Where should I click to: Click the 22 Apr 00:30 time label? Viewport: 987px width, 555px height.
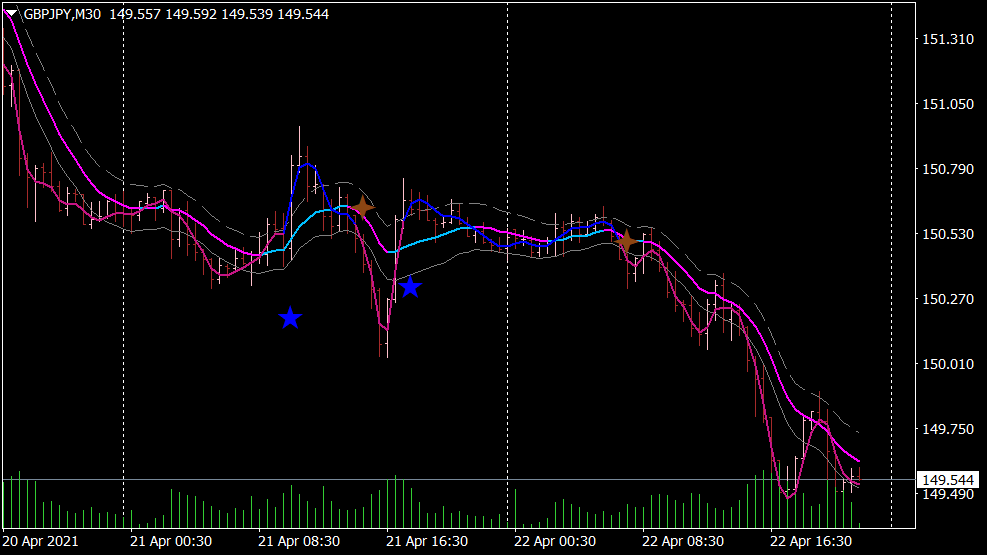[x=555, y=541]
